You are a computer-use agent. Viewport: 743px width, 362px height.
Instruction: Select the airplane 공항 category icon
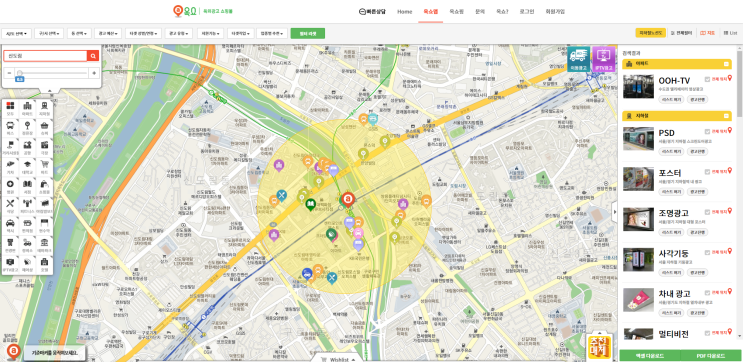(x=27, y=147)
